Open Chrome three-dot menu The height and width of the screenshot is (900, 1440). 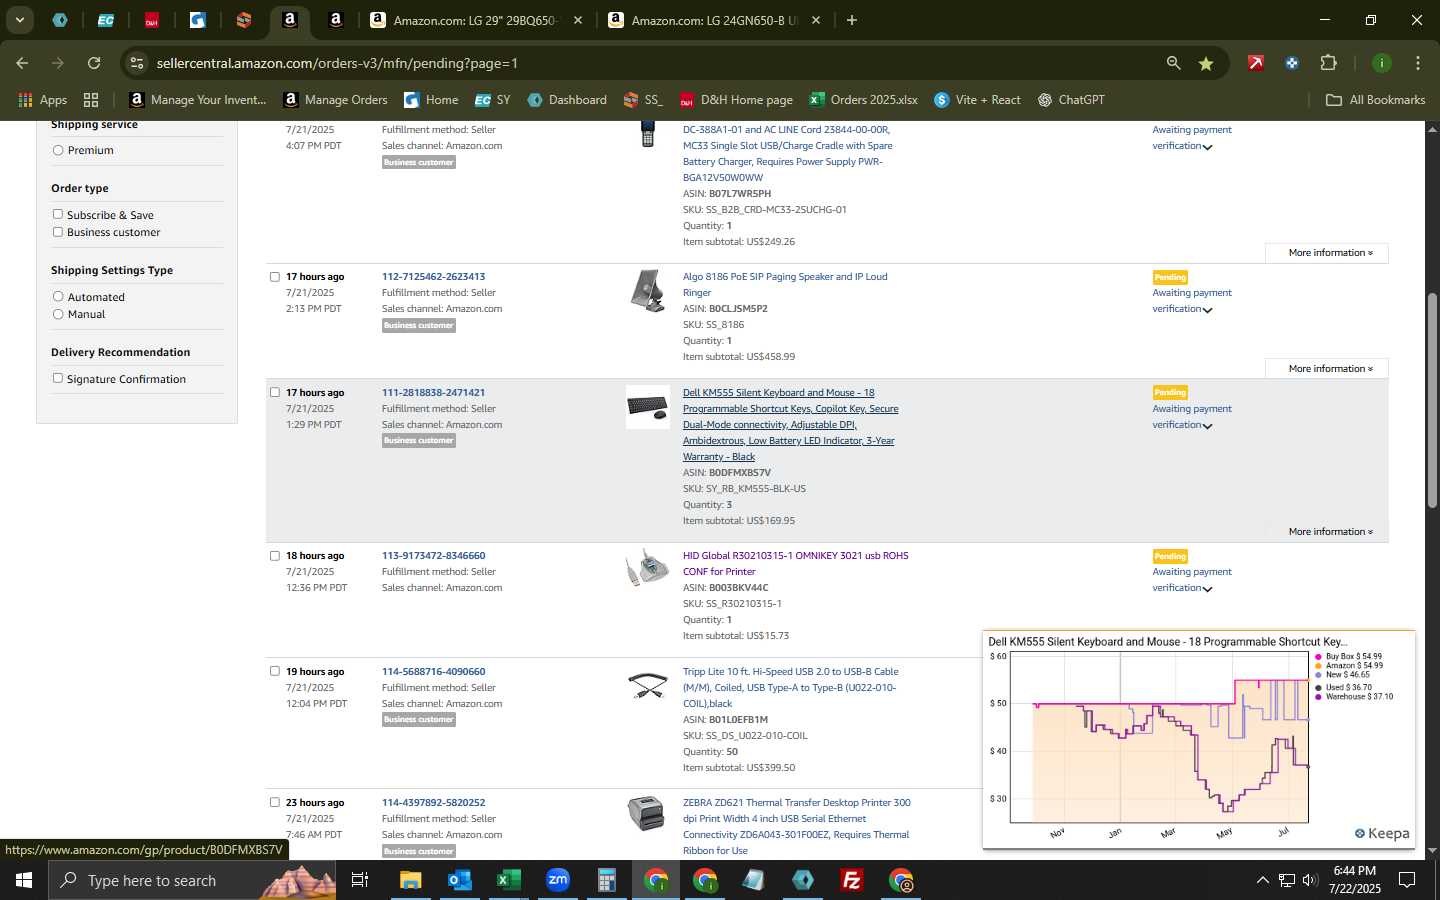(1417, 63)
